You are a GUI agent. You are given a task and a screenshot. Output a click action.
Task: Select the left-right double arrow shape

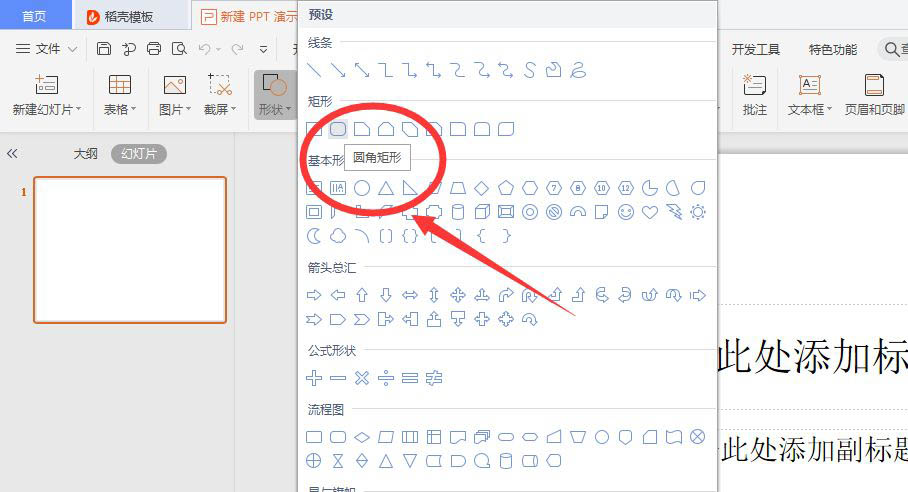pyautogui.click(x=410, y=295)
